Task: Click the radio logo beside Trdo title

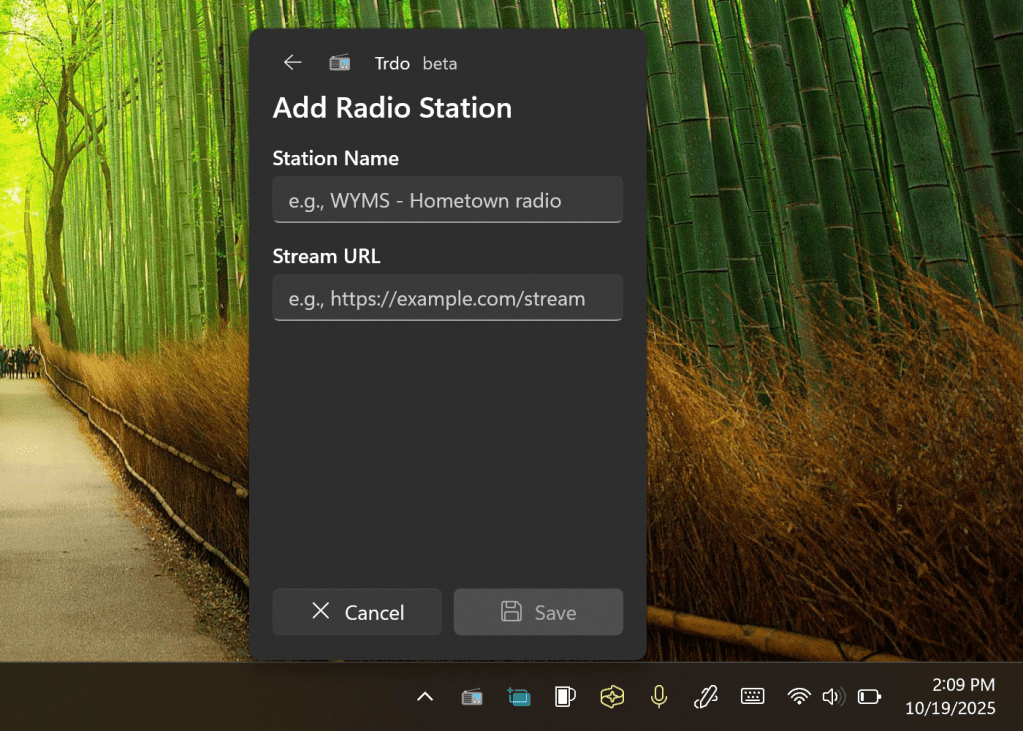Action: pos(340,63)
